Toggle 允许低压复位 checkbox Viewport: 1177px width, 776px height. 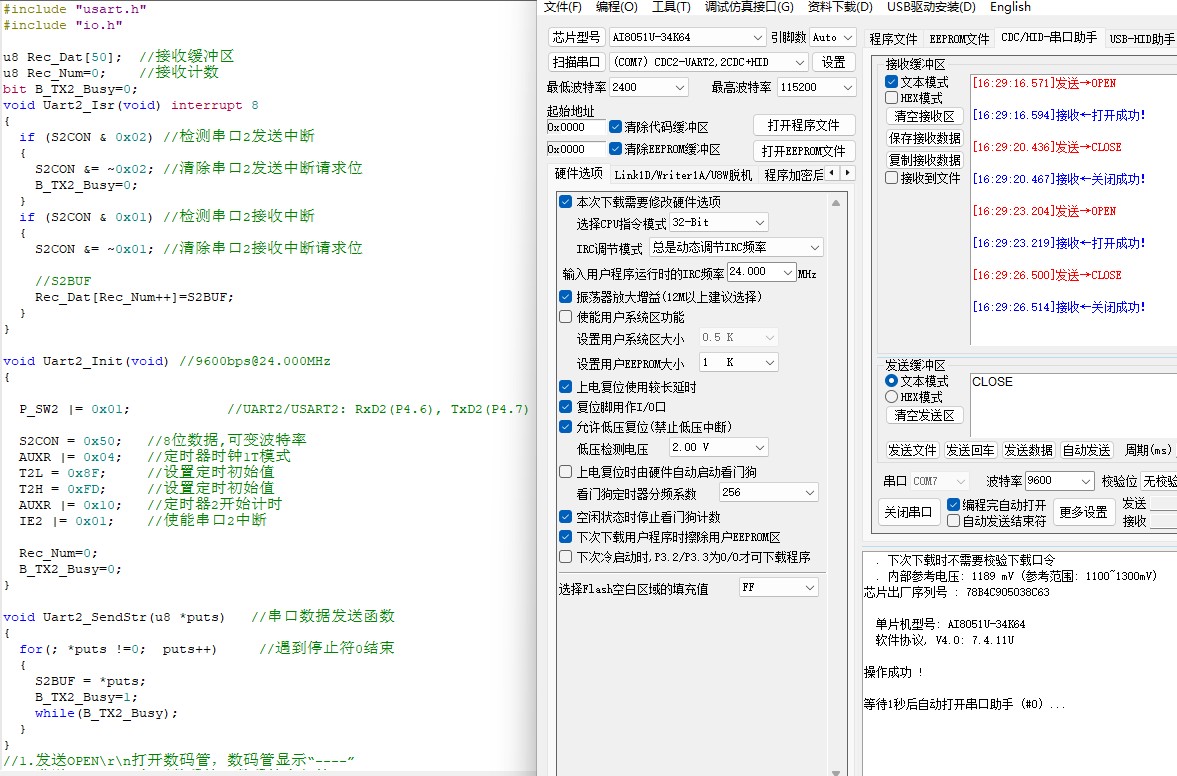pos(565,427)
